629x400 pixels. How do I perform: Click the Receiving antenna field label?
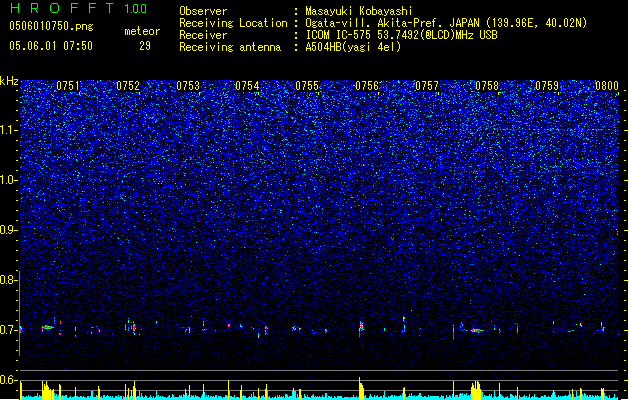pyautogui.click(x=230, y=47)
